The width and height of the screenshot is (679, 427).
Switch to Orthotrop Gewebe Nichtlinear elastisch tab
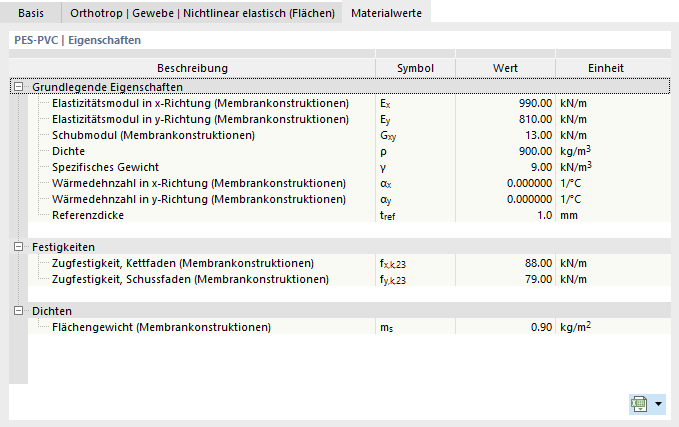click(x=202, y=13)
